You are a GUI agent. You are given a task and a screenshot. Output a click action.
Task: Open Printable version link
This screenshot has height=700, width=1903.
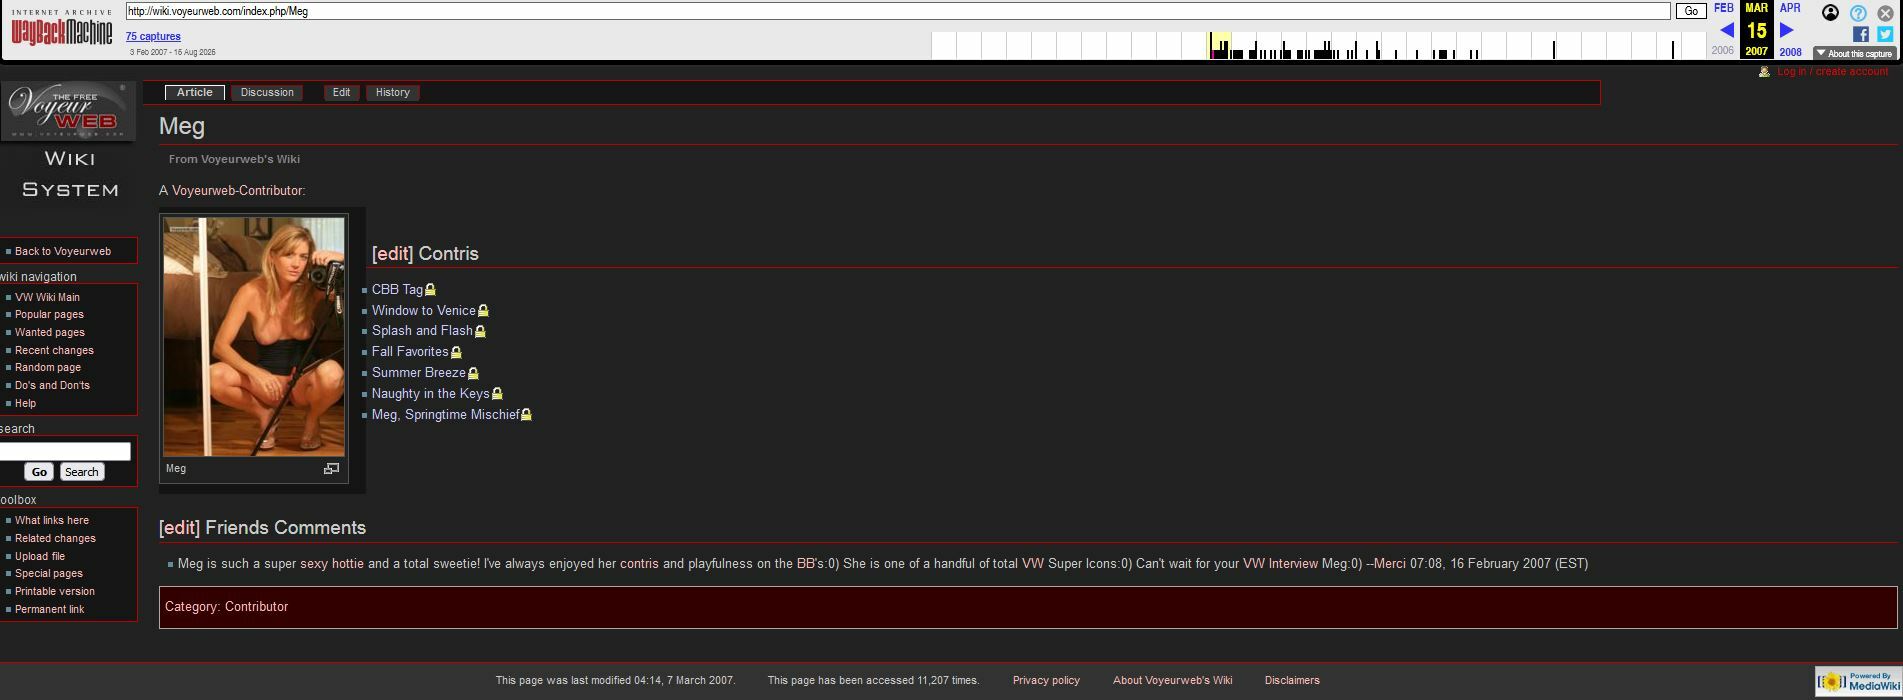click(x=55, y=591)
